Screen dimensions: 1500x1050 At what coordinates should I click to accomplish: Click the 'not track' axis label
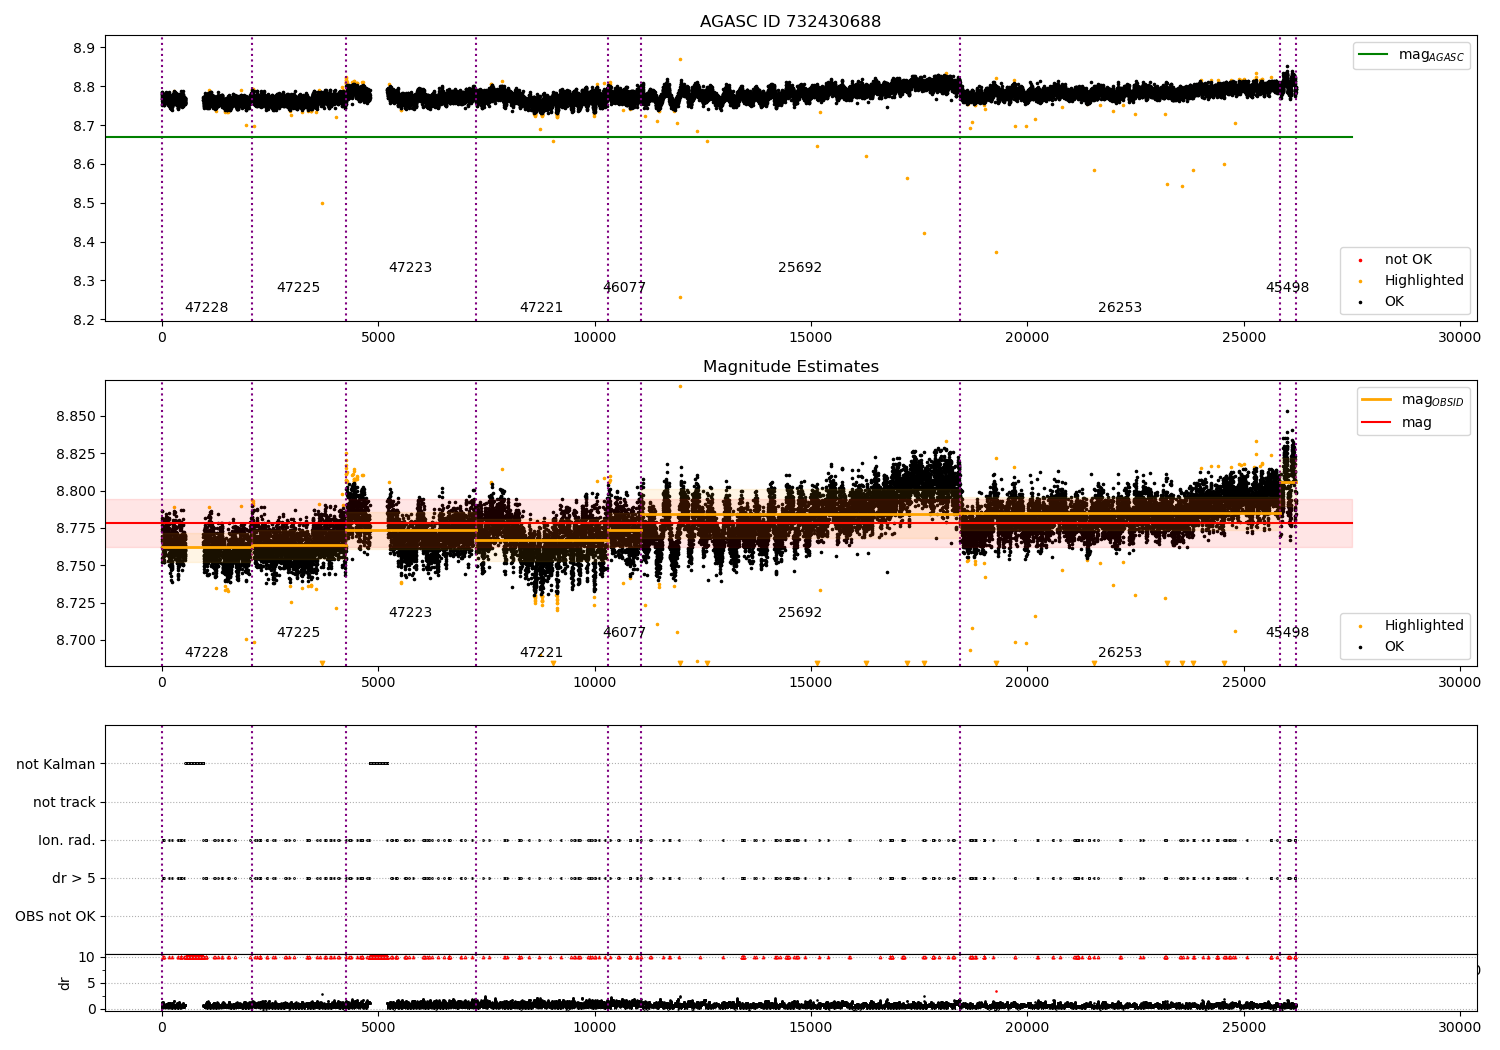pos(64,803)
